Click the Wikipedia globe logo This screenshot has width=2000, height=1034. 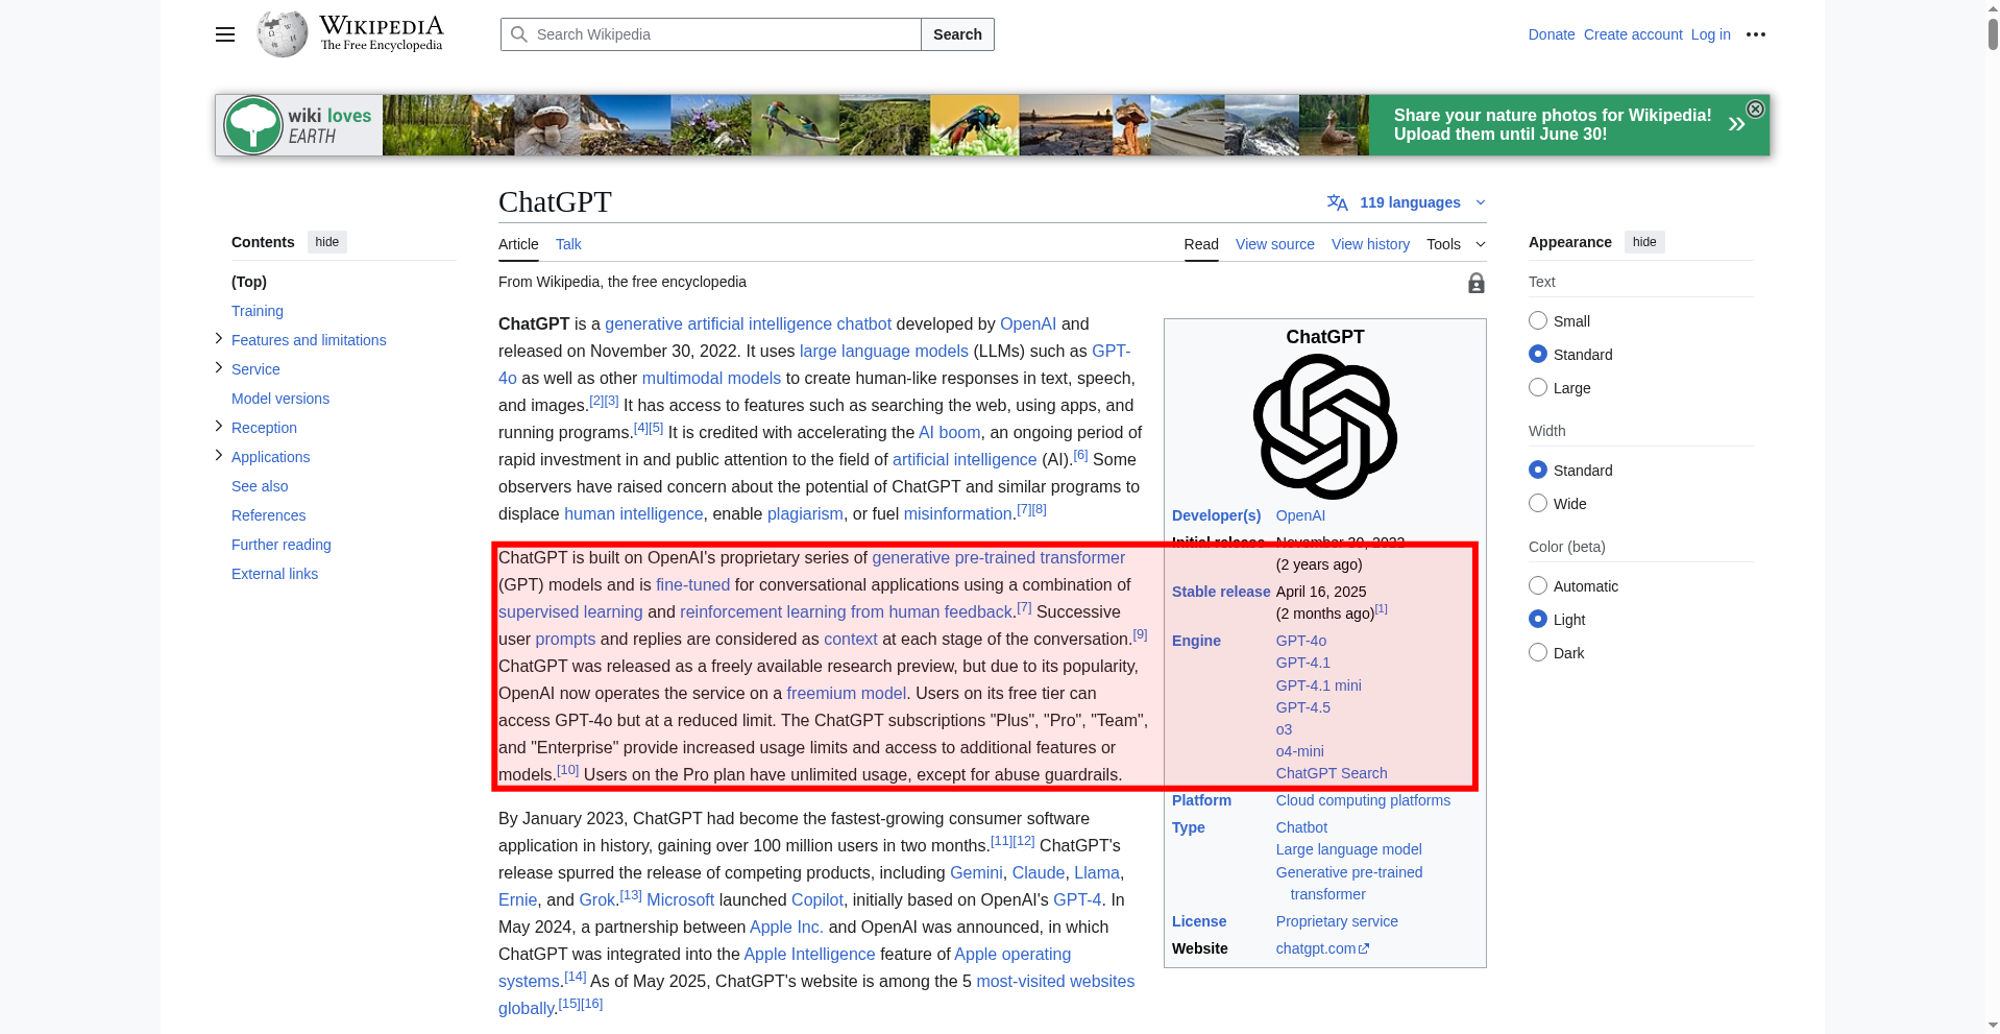point(282,34)
